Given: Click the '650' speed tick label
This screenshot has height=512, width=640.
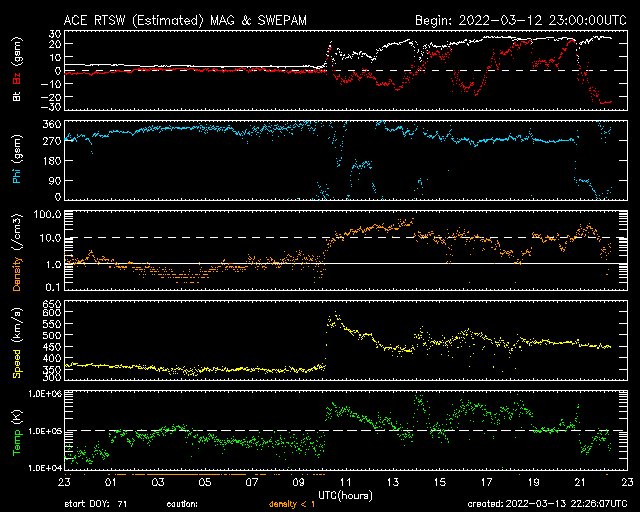Looking at the screenshot, I should point(52,304).
